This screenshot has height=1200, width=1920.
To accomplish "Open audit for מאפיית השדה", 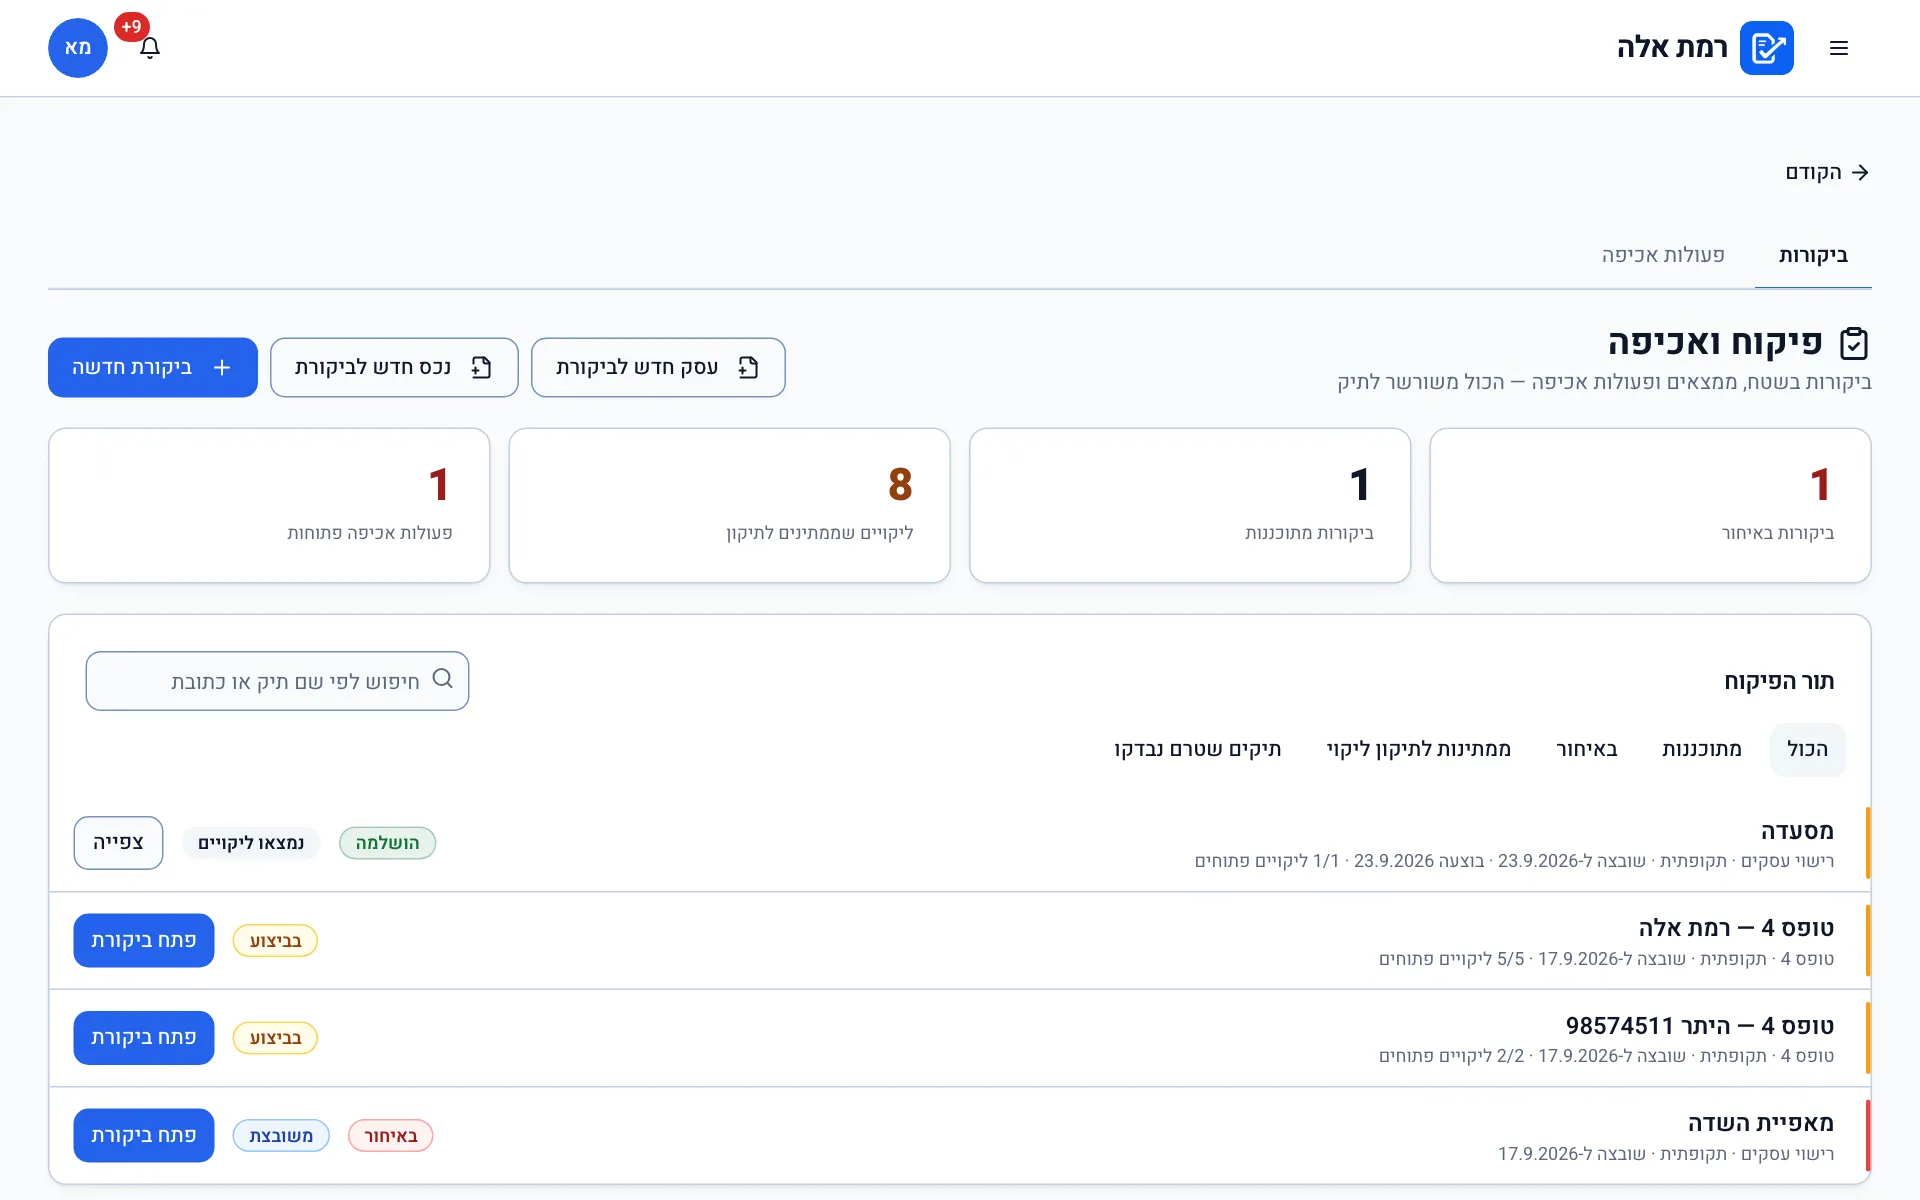I will pyautogui.click(x=144, y=1135).
